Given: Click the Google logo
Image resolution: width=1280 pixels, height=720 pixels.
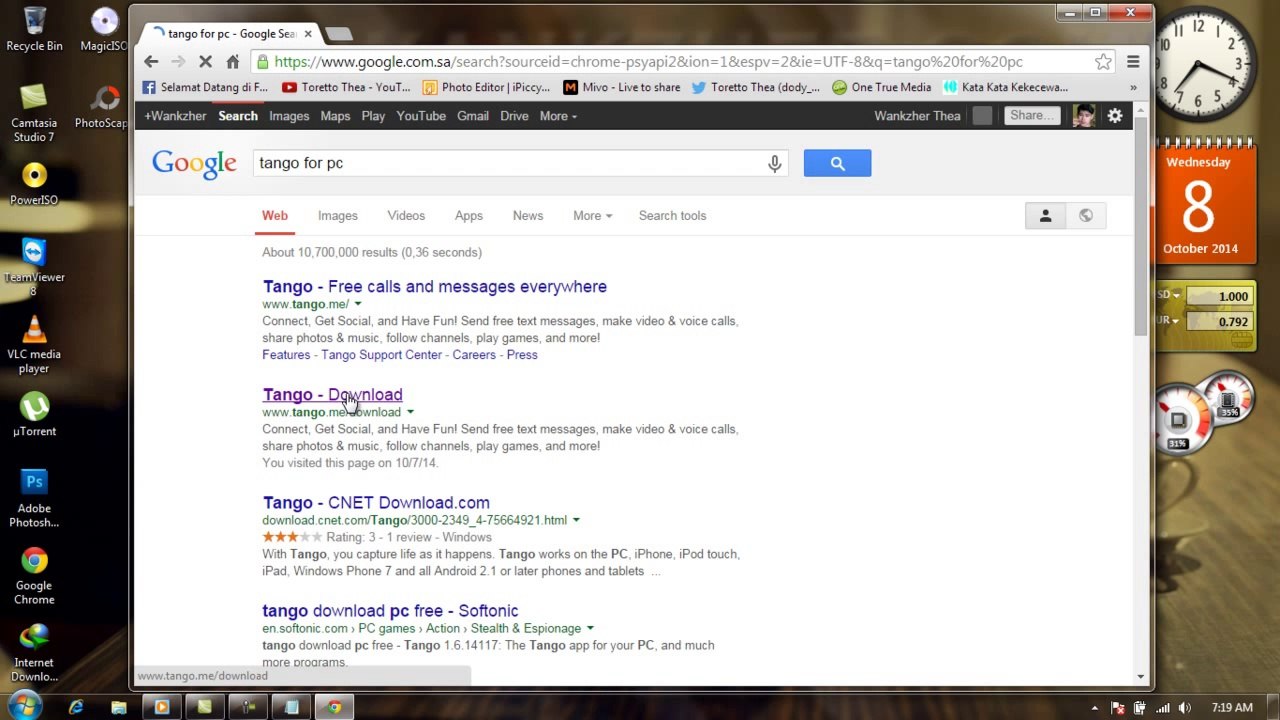Looking at the screenshot, I should [194, 164].
